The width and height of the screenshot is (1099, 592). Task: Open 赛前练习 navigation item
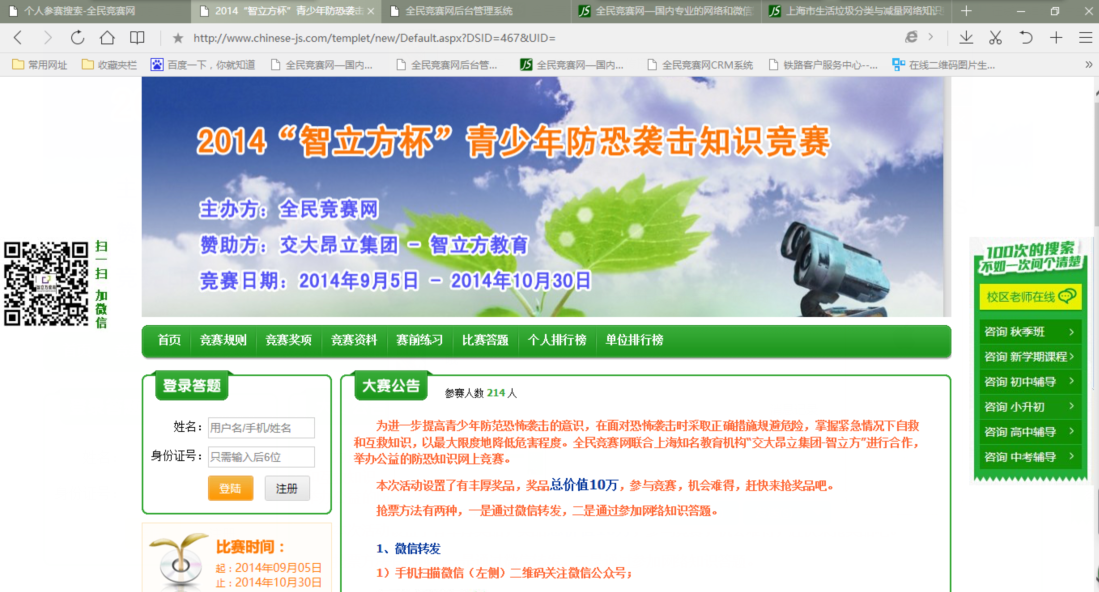tap(419, 340)
